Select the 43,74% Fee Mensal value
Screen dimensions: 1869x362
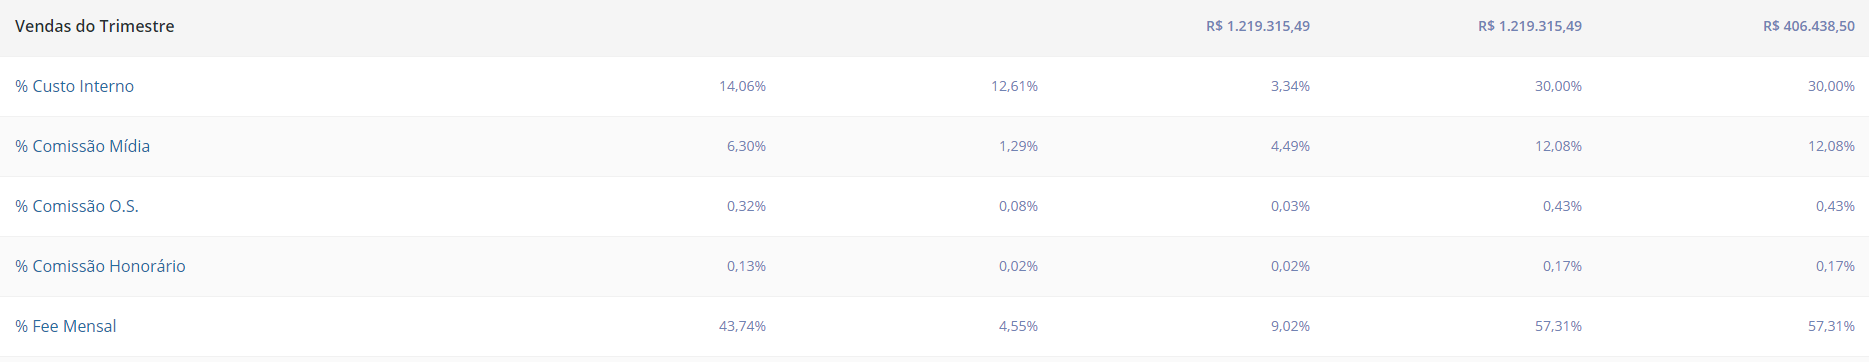(742, 326)
